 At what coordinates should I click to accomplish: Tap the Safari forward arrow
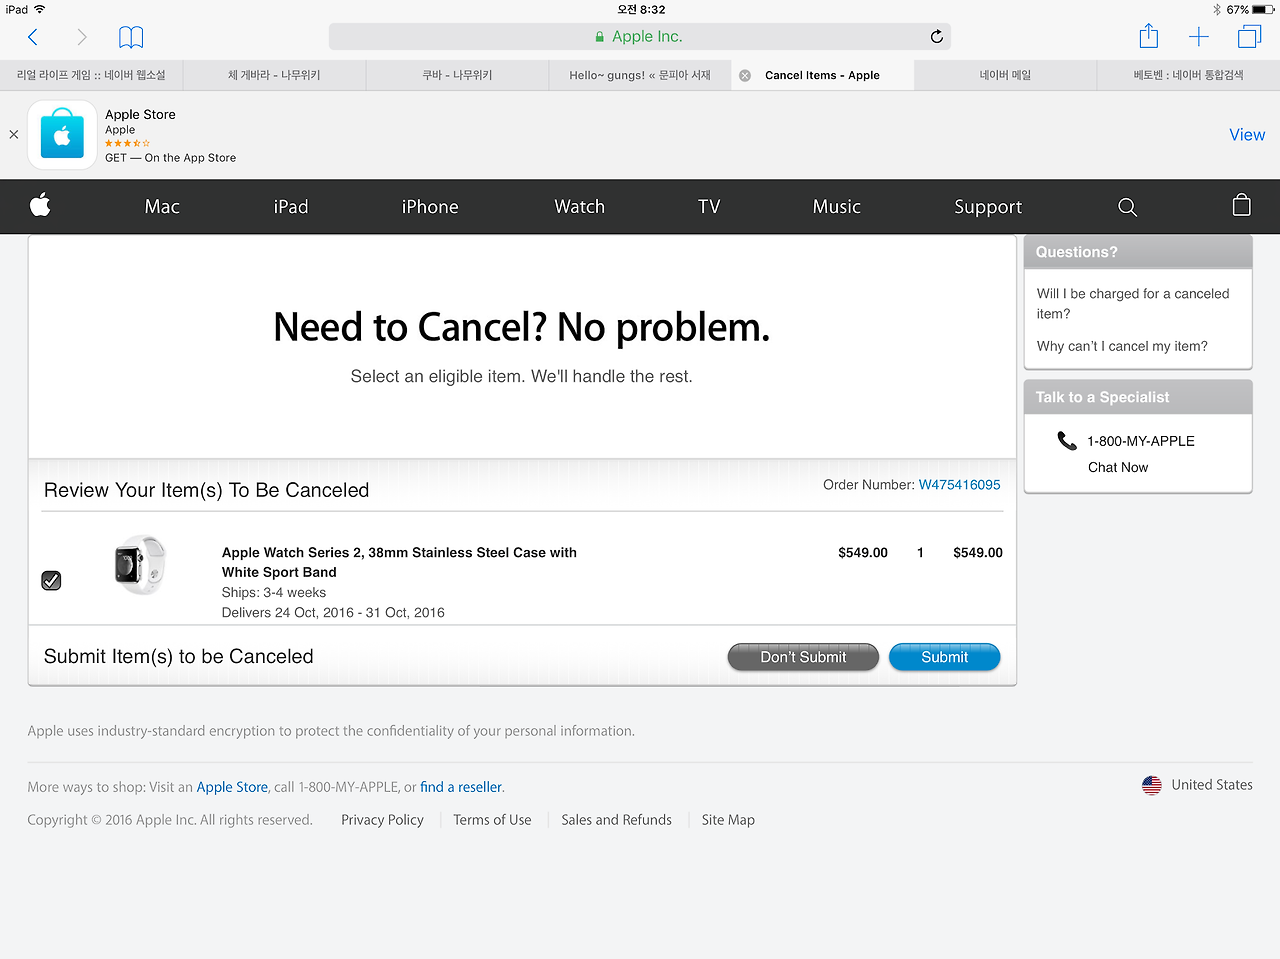pyautogui.click(x=82, y=37)
